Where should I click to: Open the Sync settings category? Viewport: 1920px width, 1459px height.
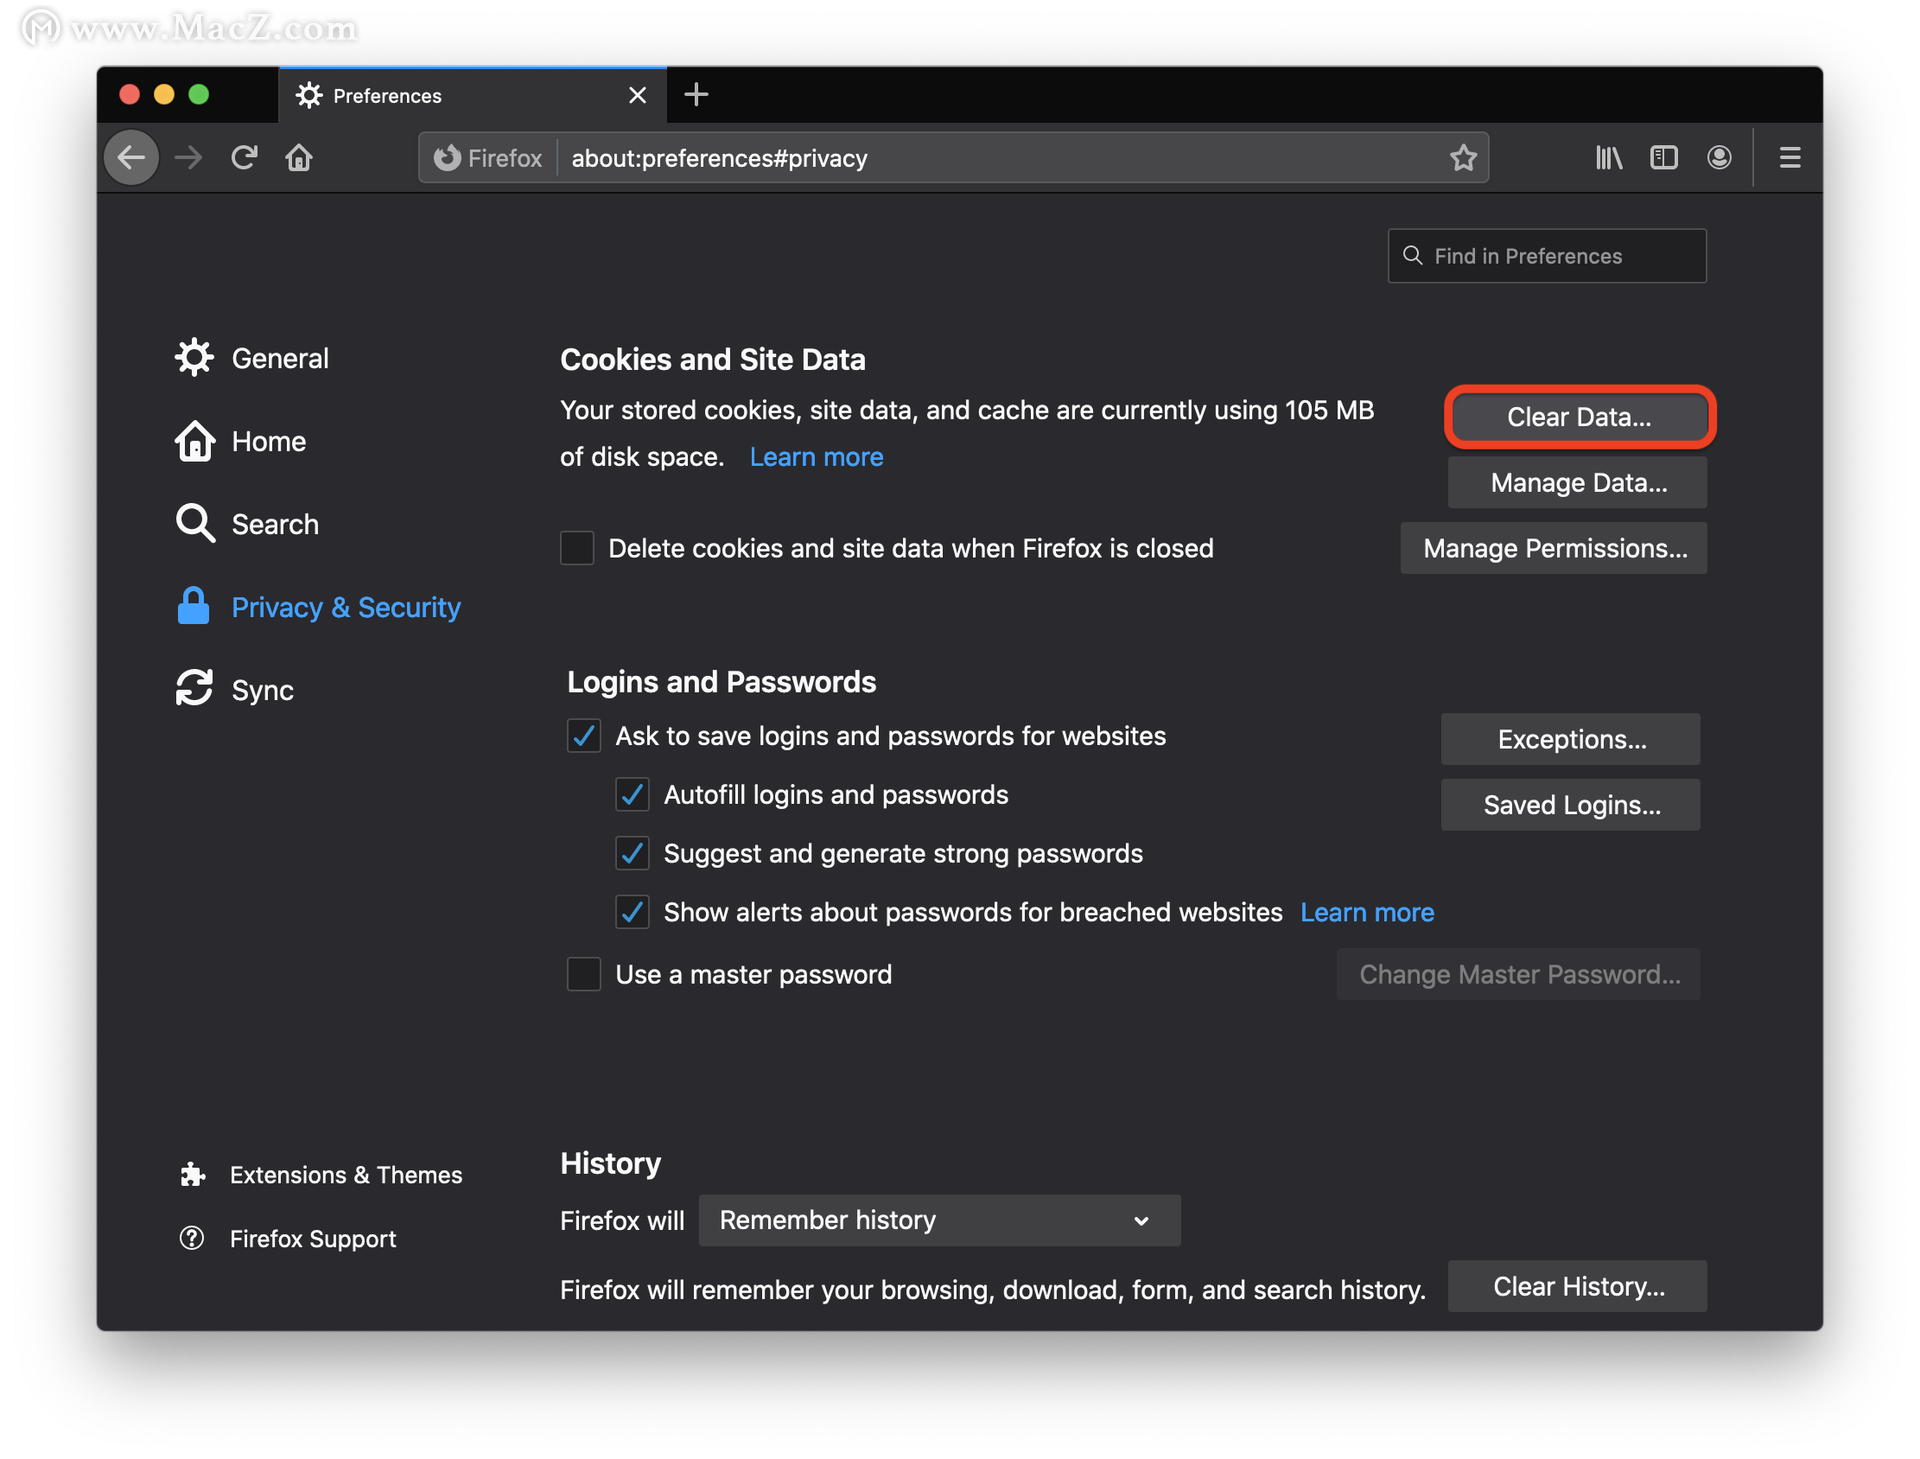(234, 690)
